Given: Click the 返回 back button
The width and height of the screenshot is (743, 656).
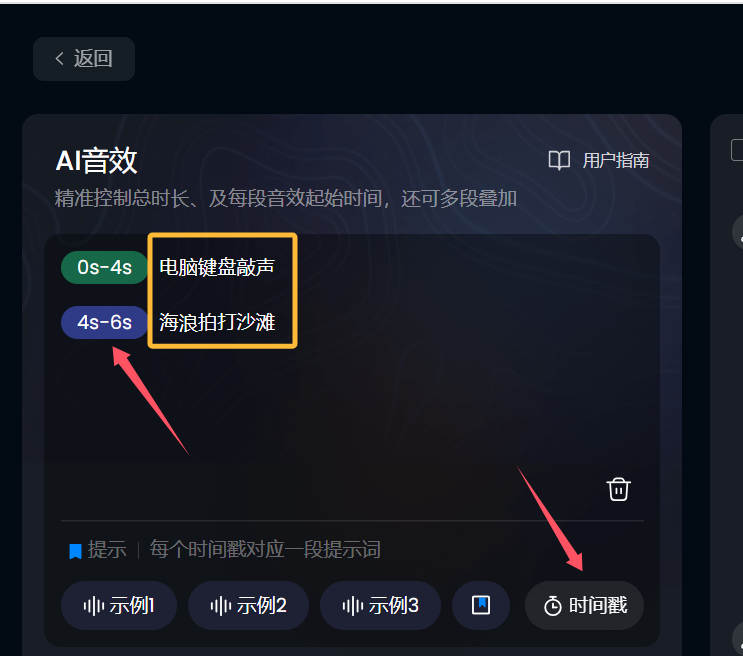Looking at the screenshot, I should click(84, 59).
